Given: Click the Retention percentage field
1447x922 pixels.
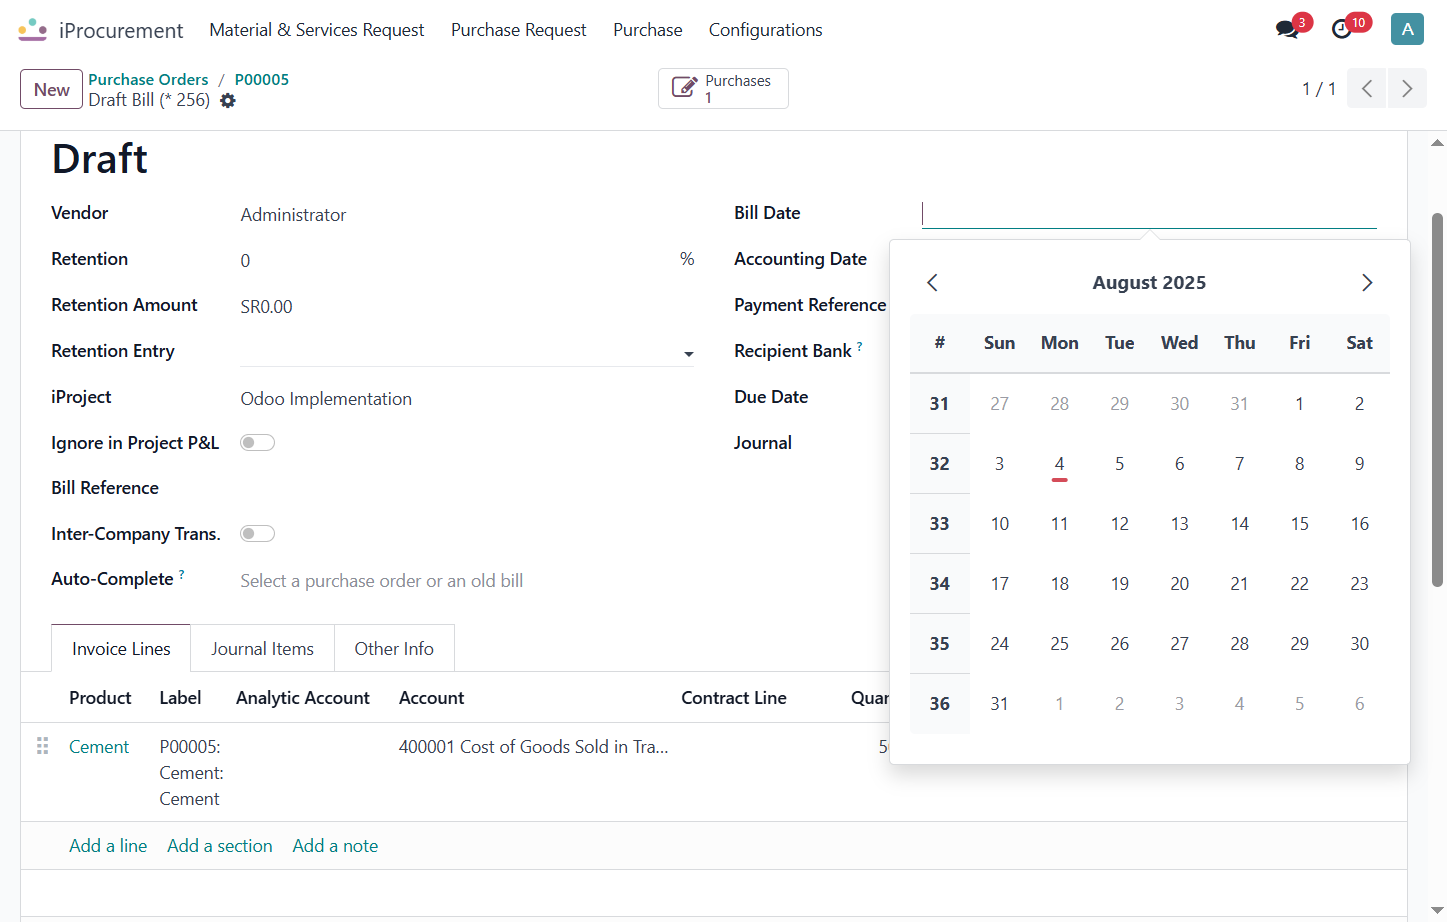Looking at the screenshot, I should click(x=458, y=261).
